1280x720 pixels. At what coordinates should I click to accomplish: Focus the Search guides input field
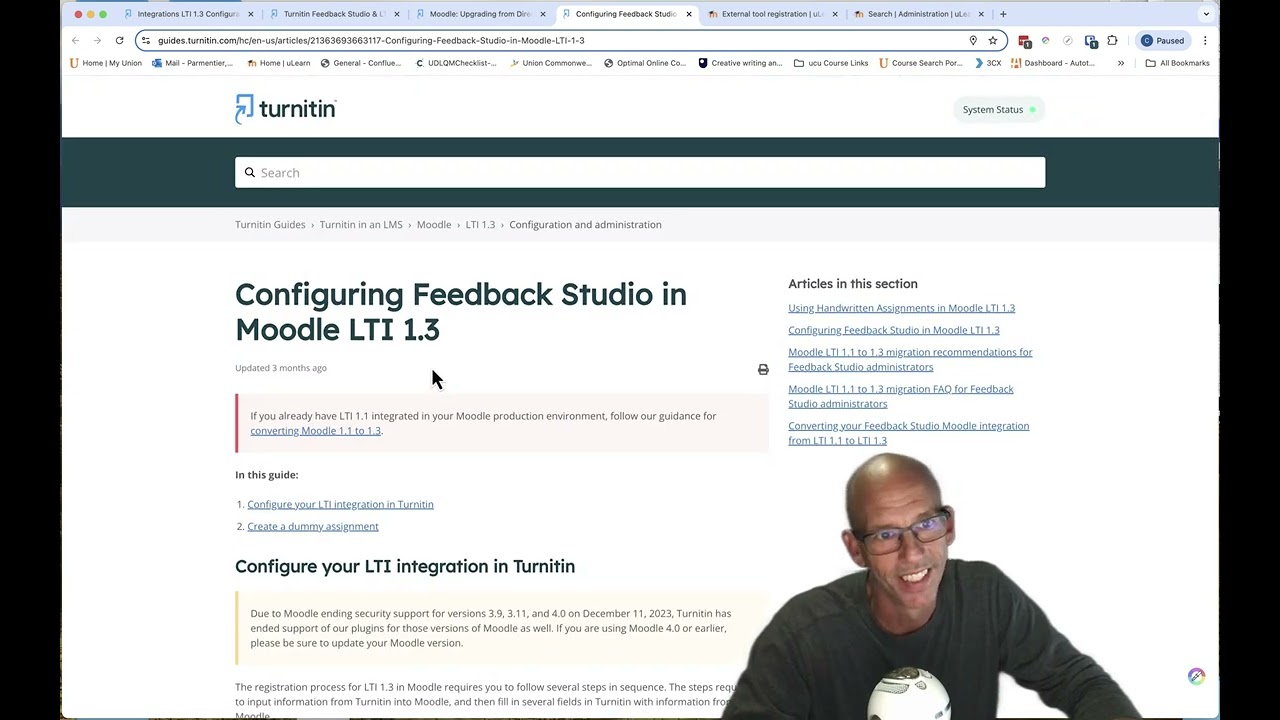640,173
